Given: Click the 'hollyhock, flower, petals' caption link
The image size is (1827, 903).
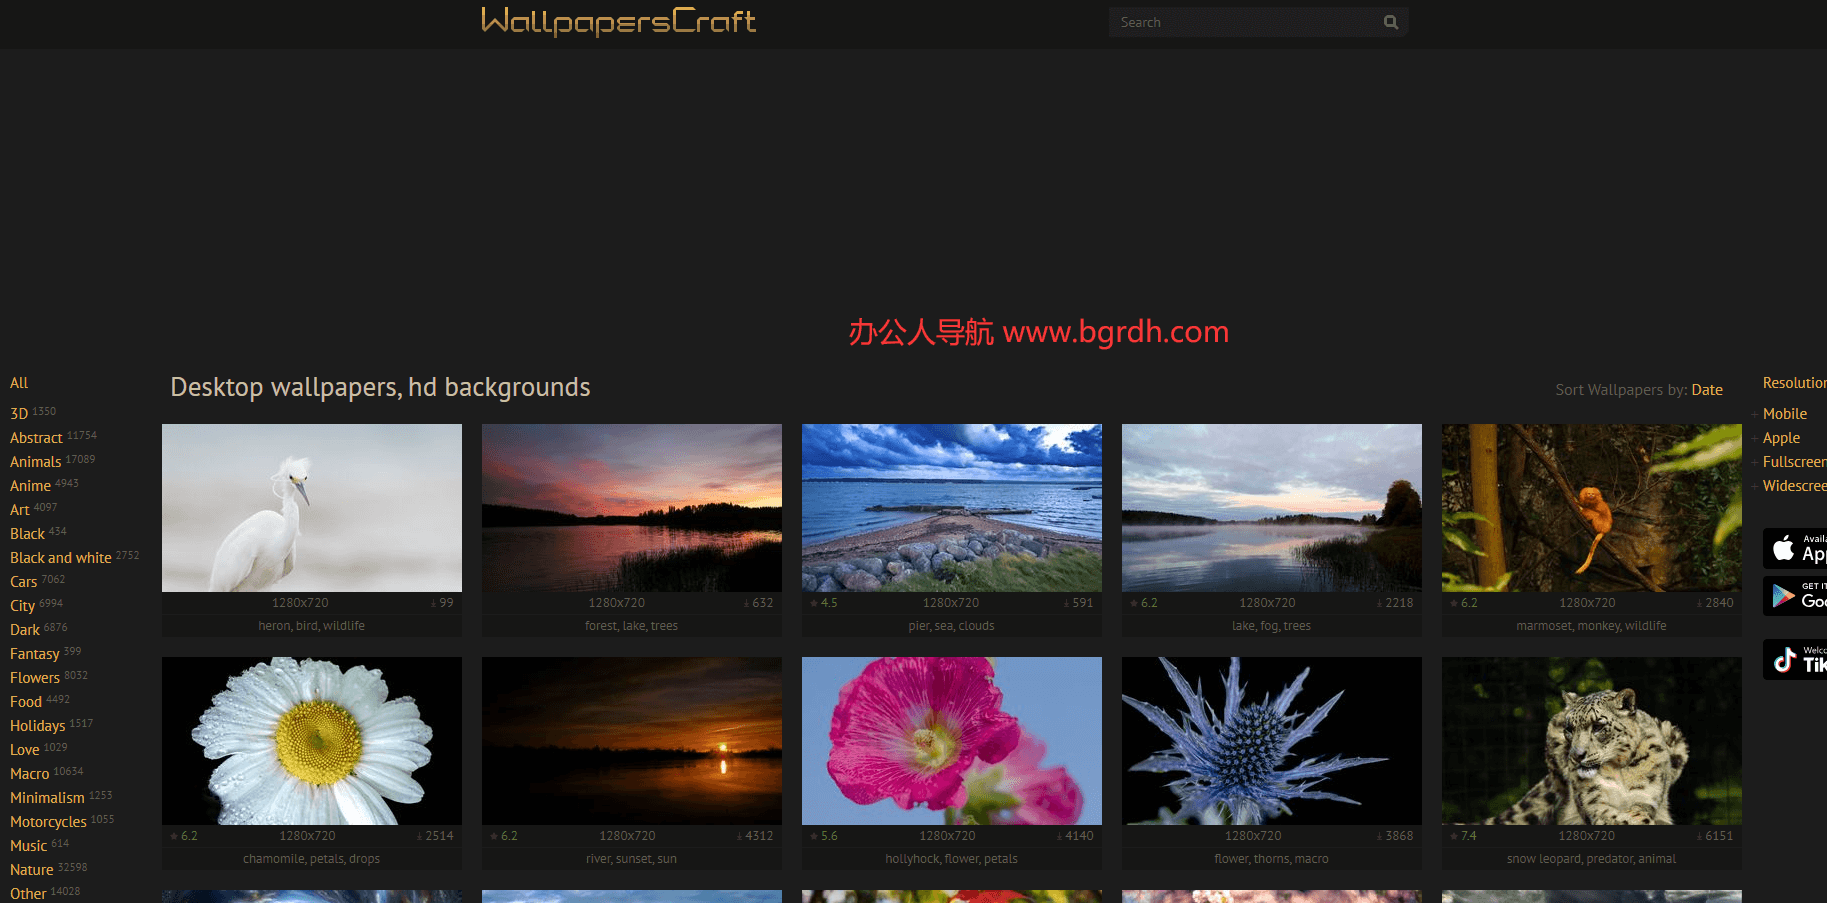Looking at the screenshot, I should (951, 859).
